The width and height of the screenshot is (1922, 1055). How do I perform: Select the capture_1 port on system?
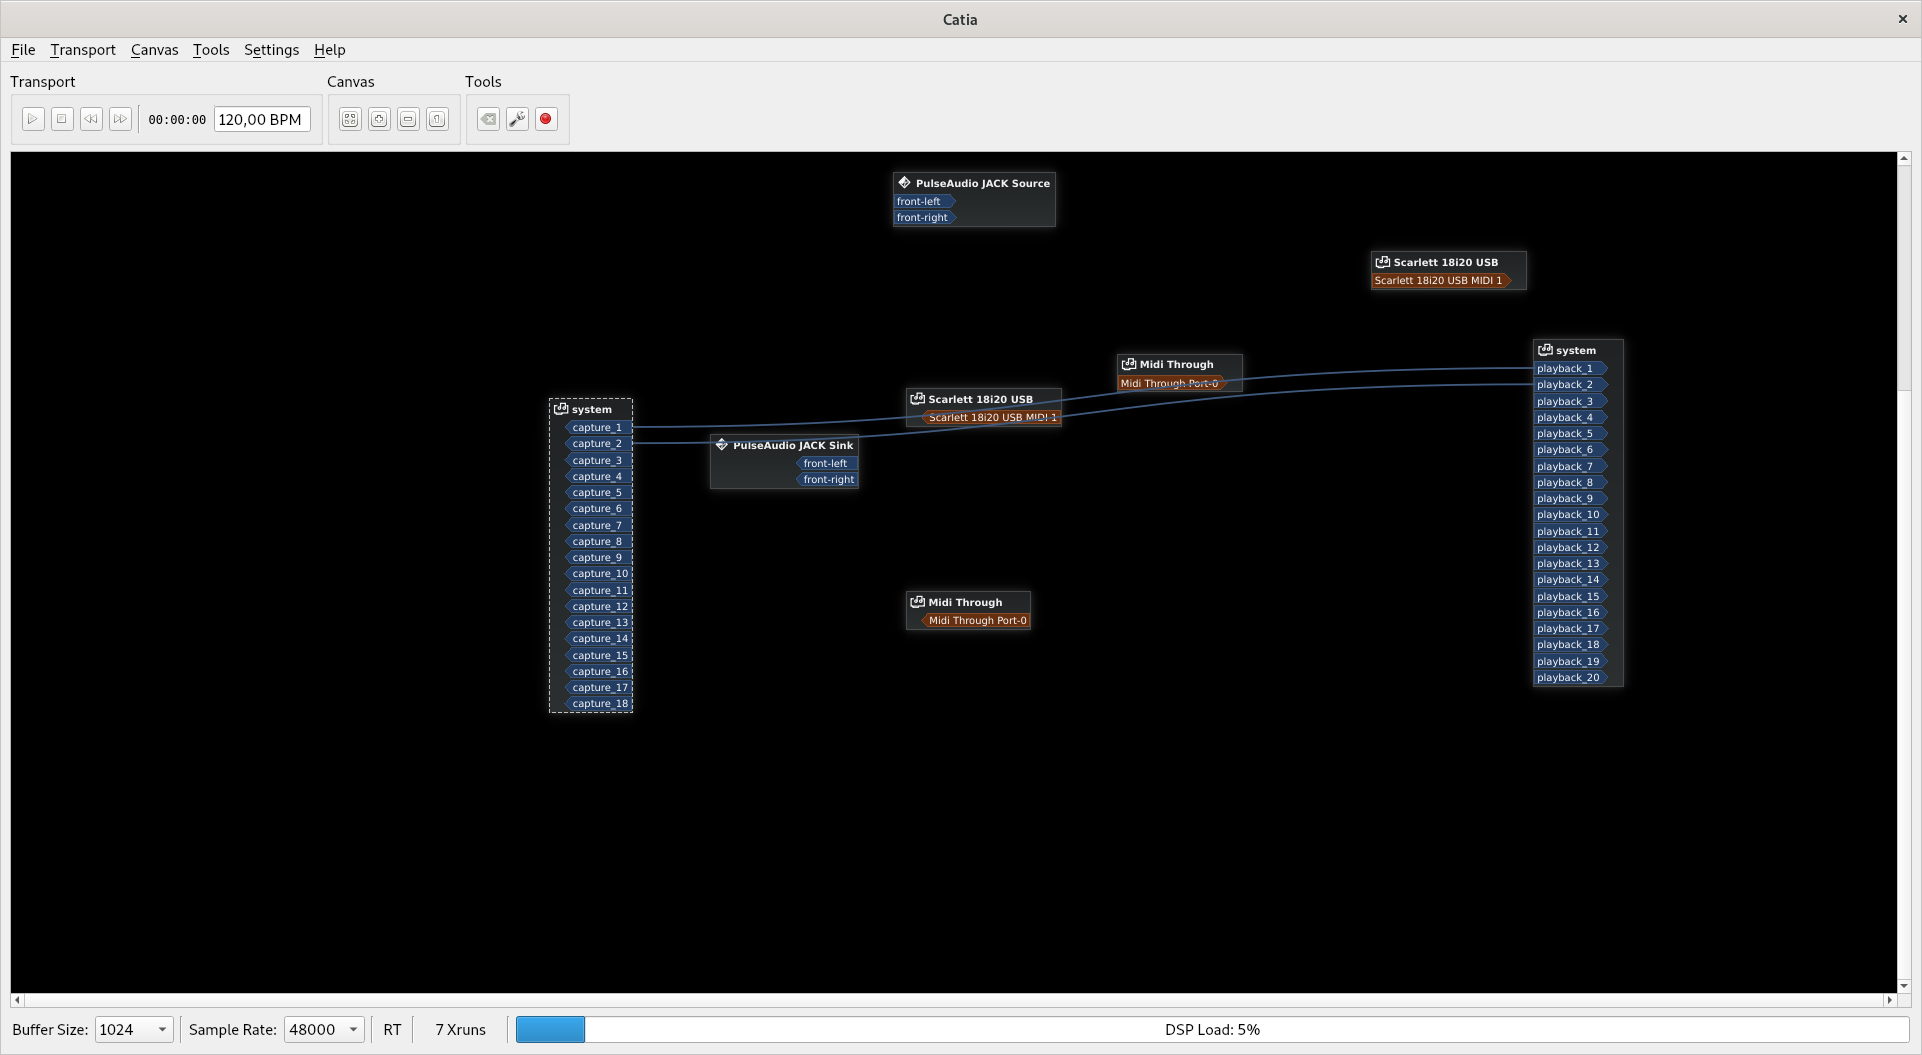coord(597,427)
